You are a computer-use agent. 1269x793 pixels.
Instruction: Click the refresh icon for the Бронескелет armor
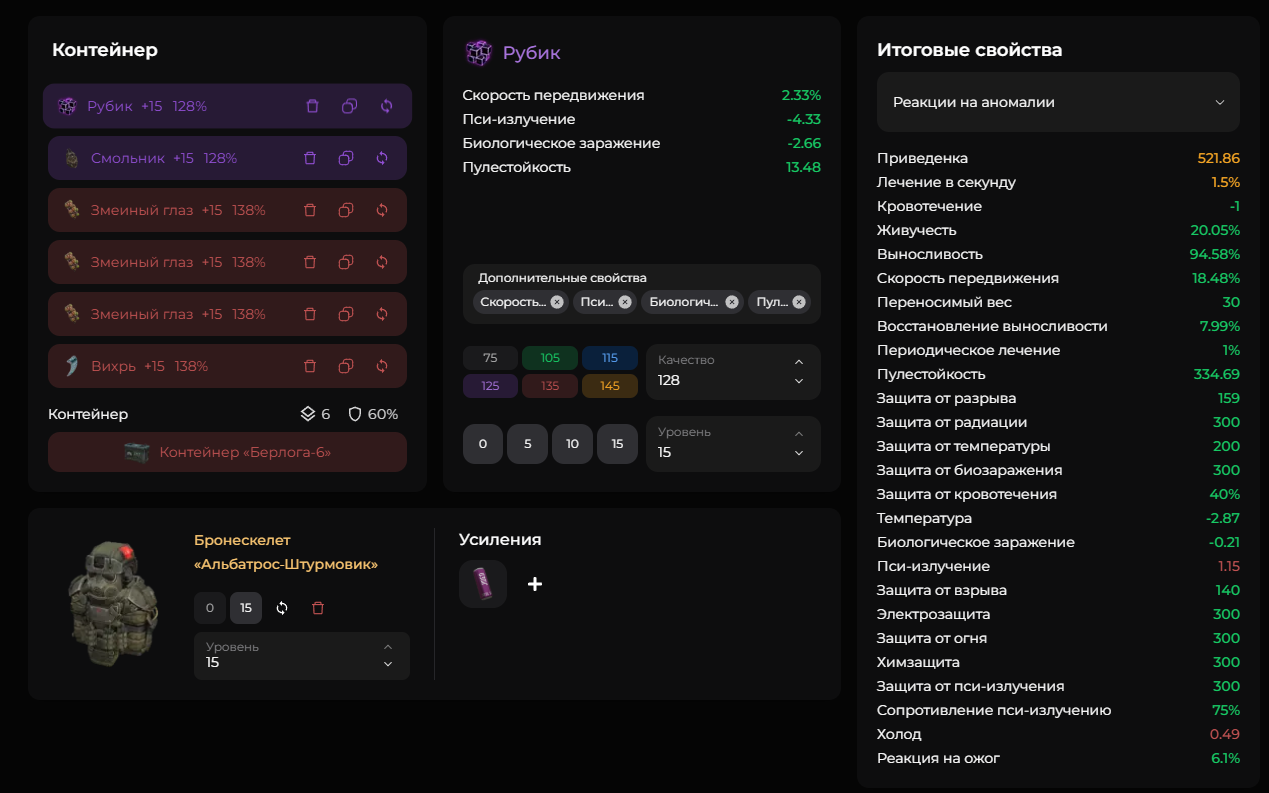[282, 608]
